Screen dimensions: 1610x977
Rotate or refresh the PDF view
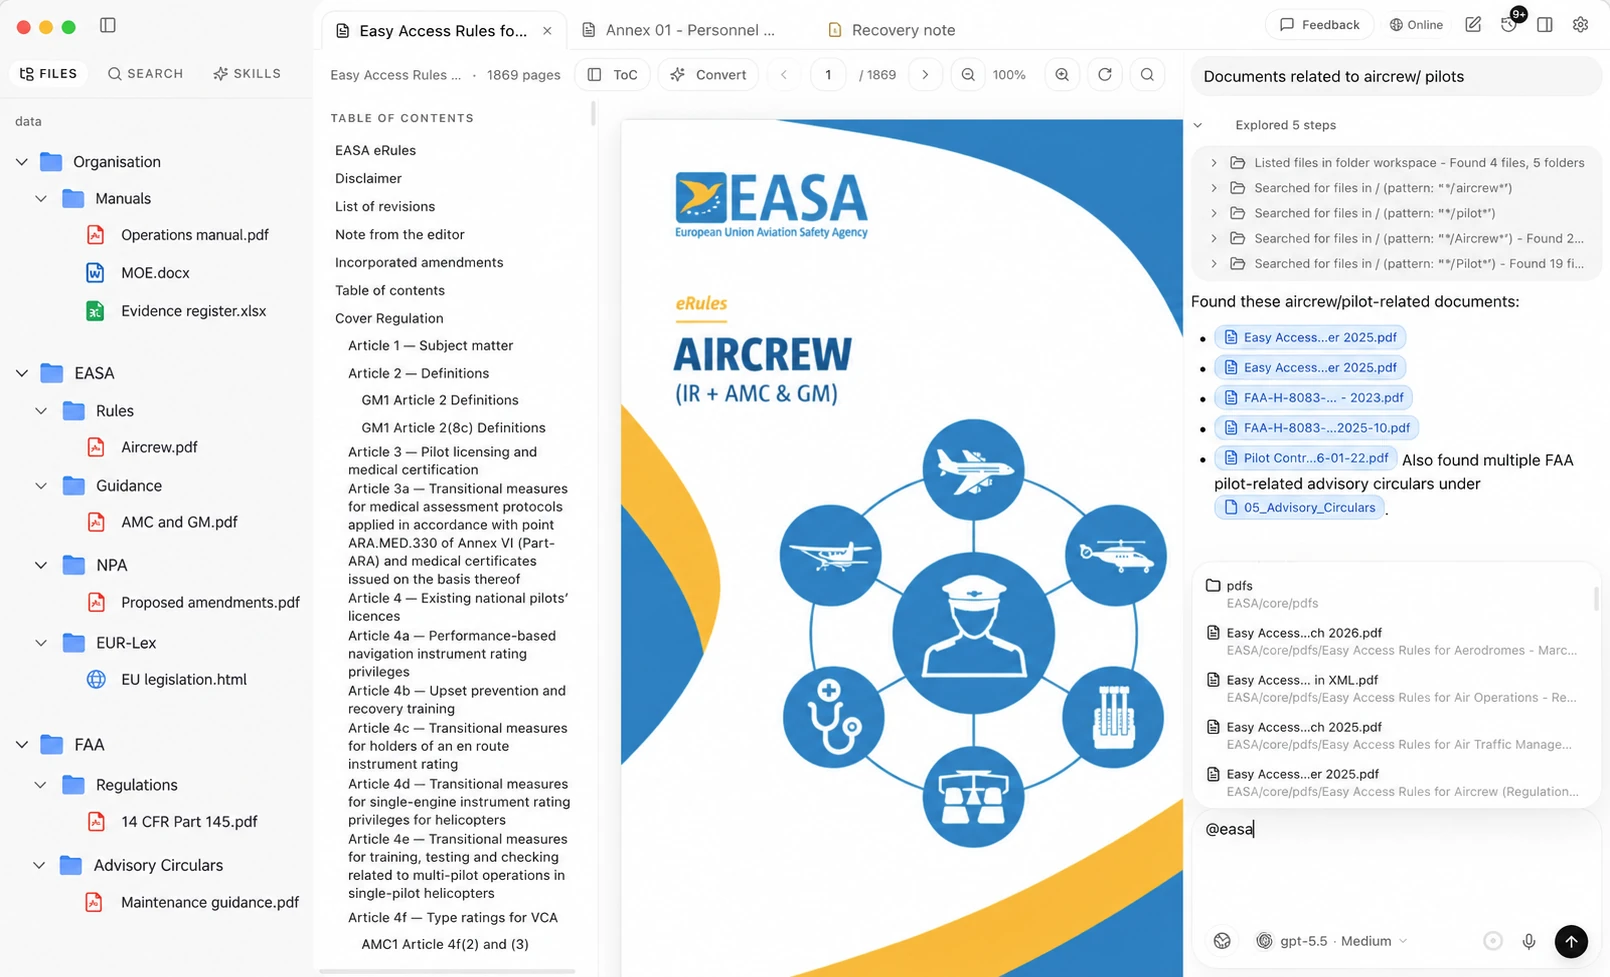coord(1105,74)
